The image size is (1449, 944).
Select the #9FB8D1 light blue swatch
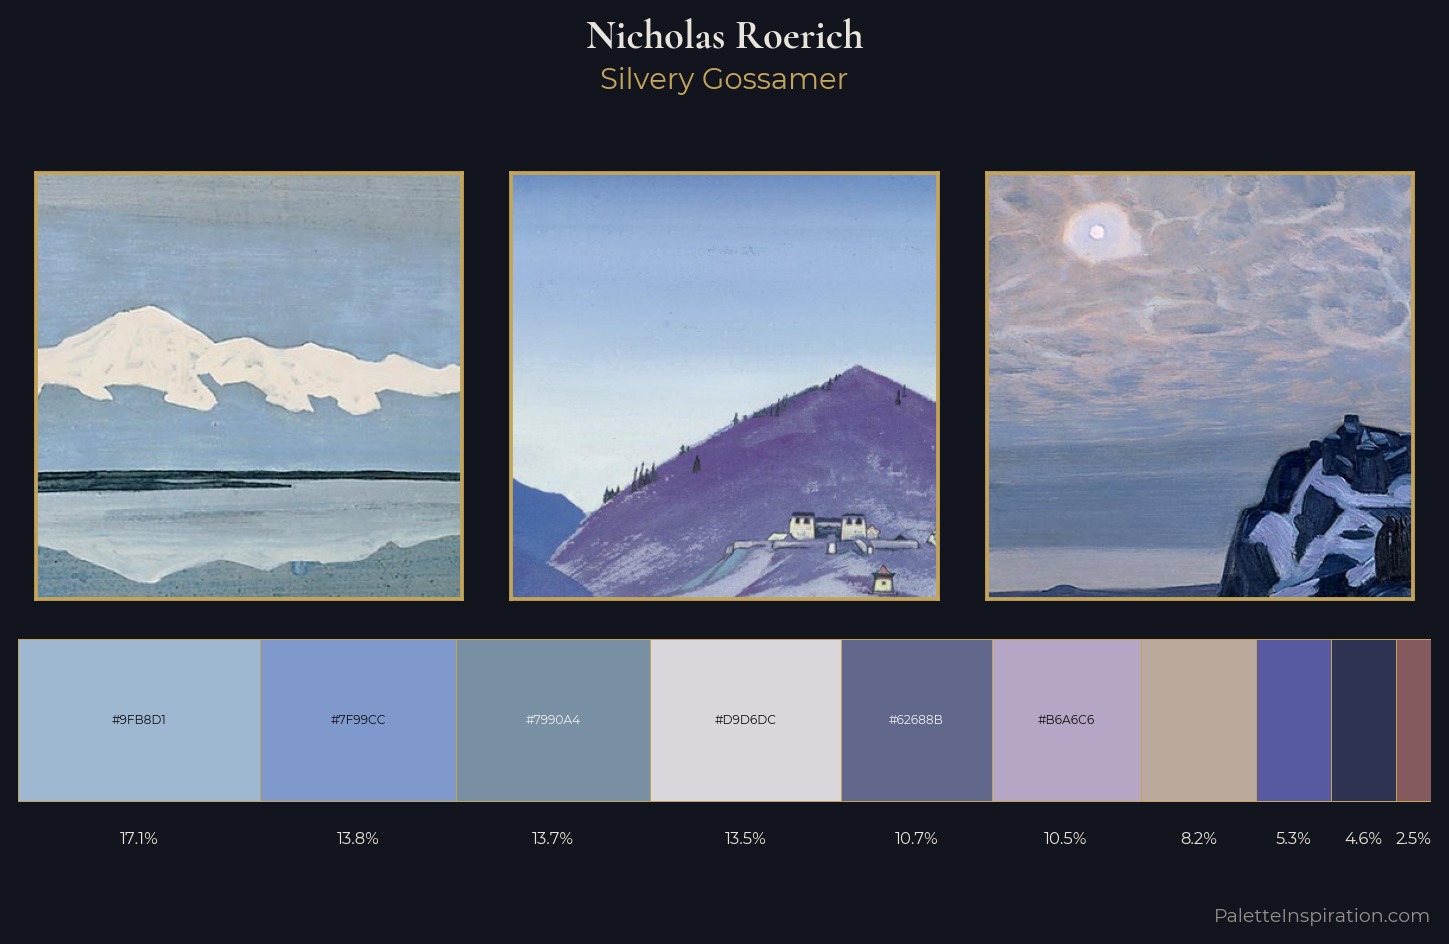point(139,720)
